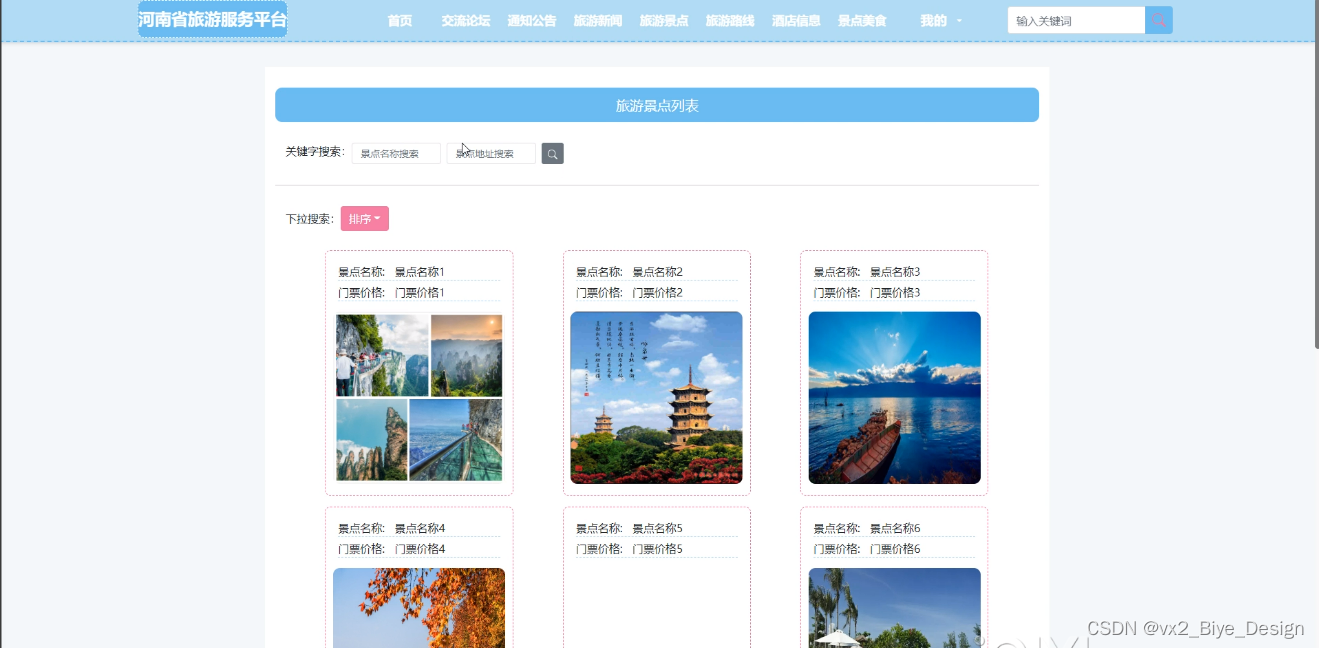Click the top navigation search magnifier icon
The width and height of the screenshot is (1319, 648).
click(x=1159, y=20)
